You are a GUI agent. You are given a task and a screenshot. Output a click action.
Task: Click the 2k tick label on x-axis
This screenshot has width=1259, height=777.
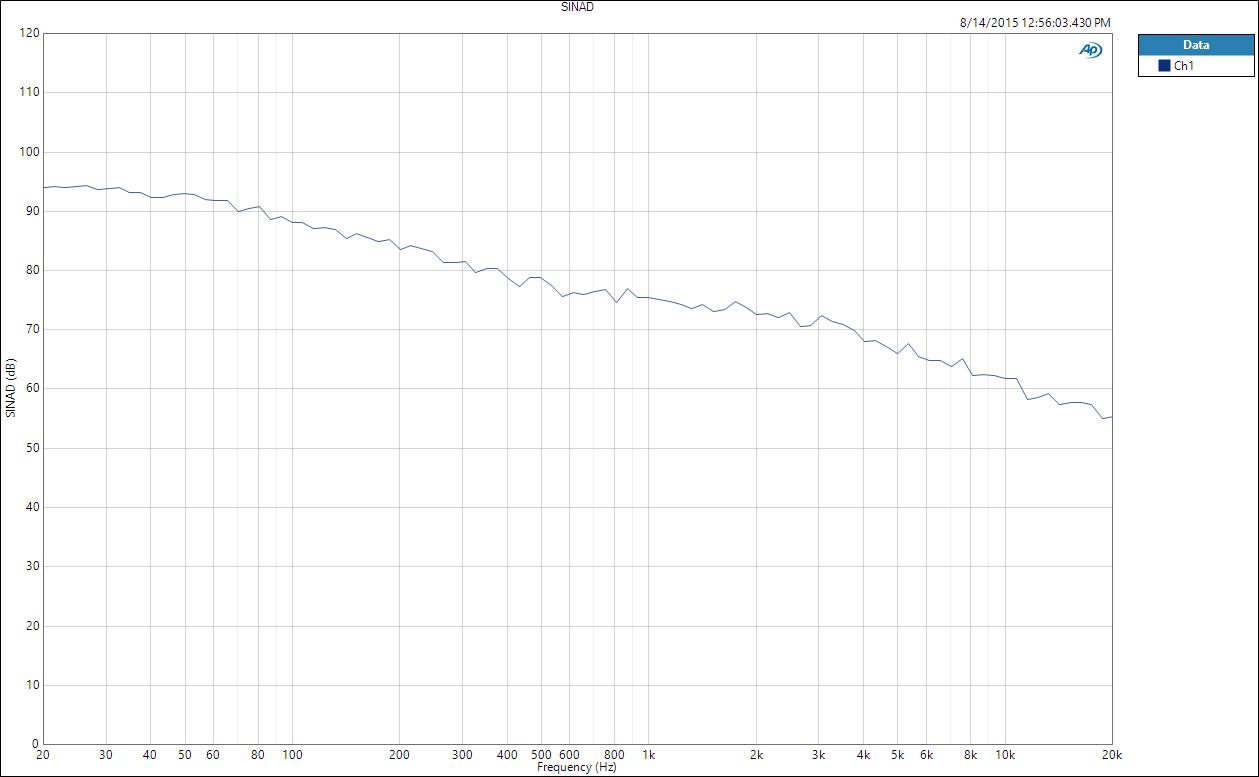pos(756,755)
